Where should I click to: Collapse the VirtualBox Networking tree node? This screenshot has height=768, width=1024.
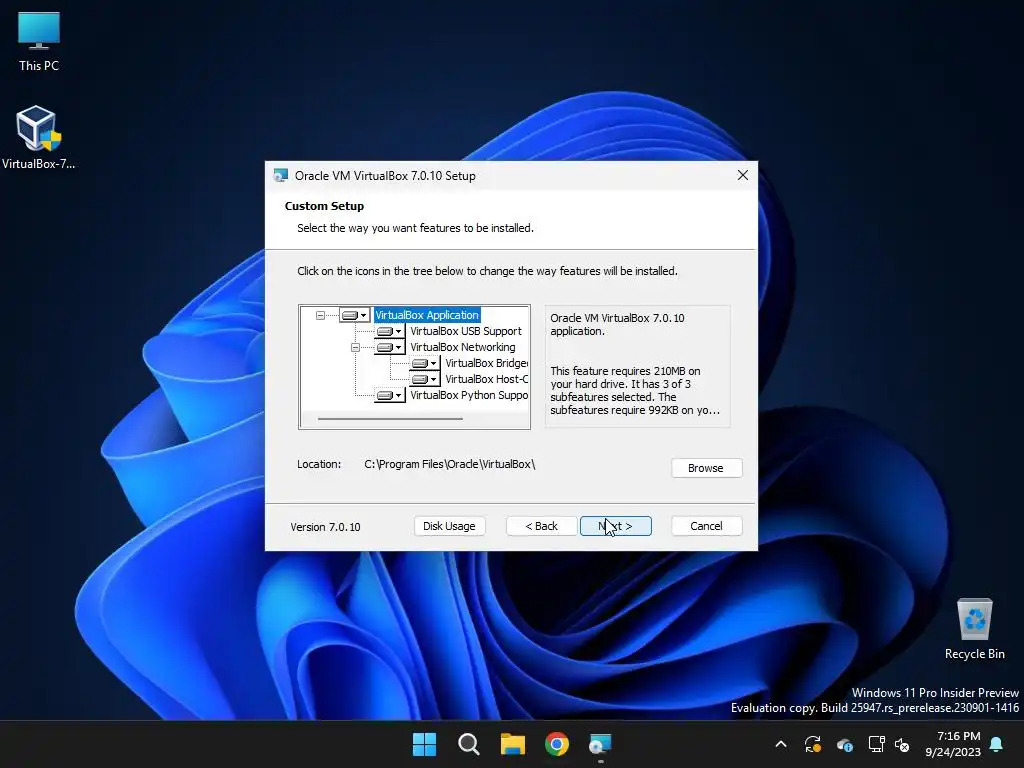(x=355, y=347)
